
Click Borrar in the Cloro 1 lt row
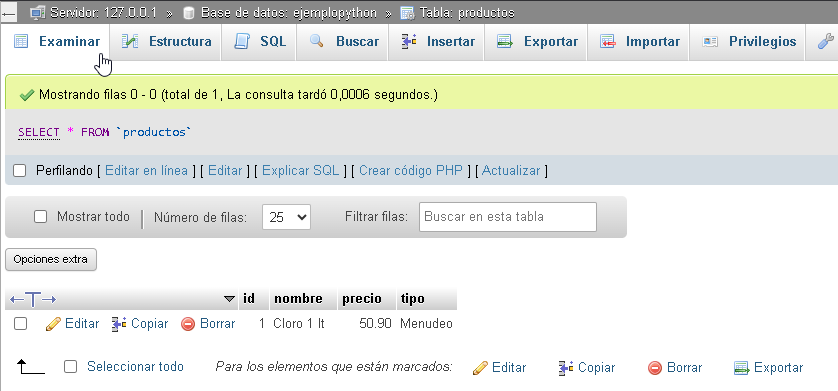pos(218,324)
